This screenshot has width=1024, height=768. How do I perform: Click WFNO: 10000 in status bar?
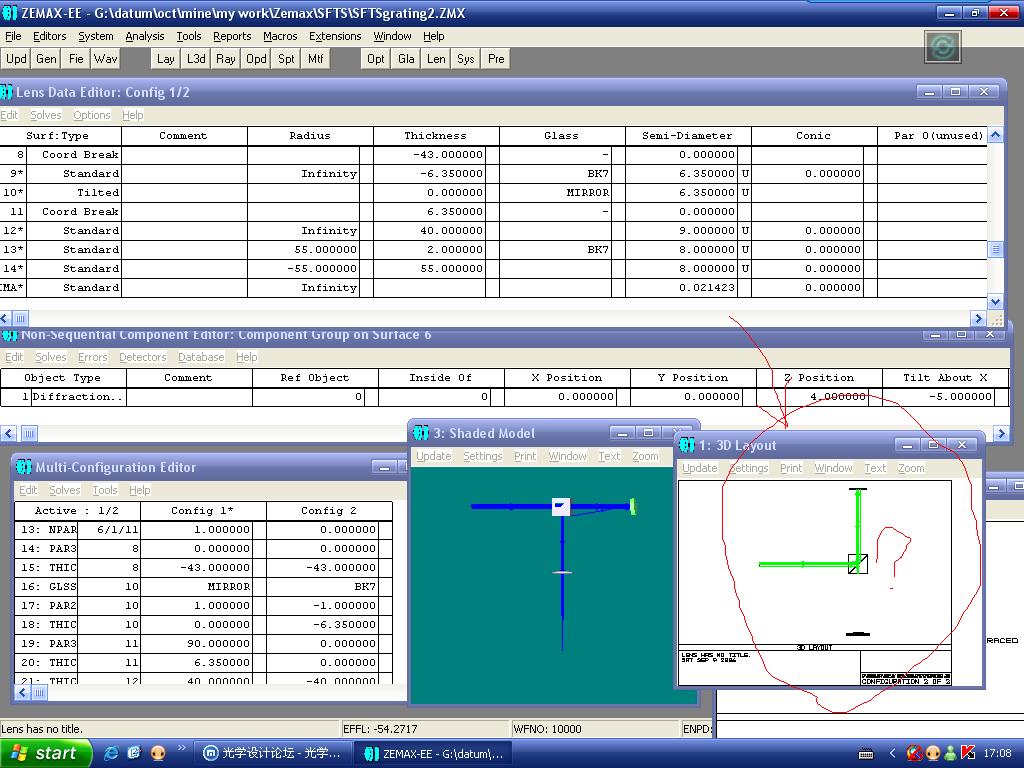coord(547,729)
